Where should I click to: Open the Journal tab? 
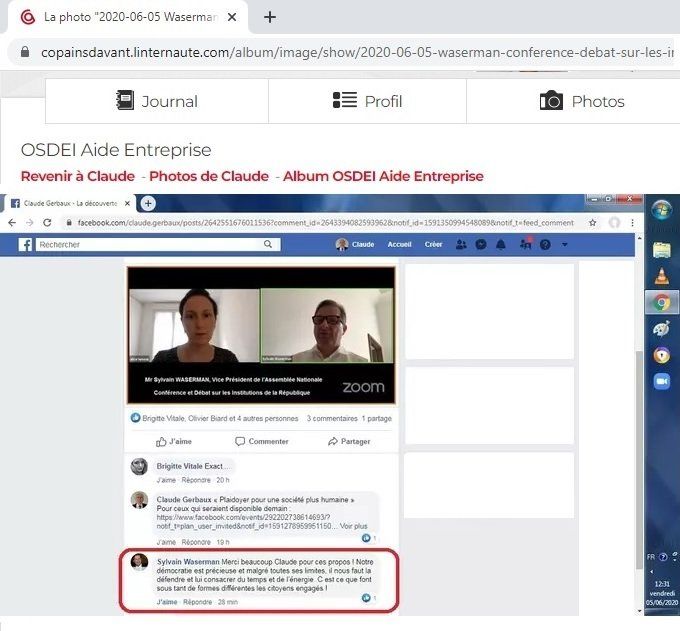click(x=157, y=101)
